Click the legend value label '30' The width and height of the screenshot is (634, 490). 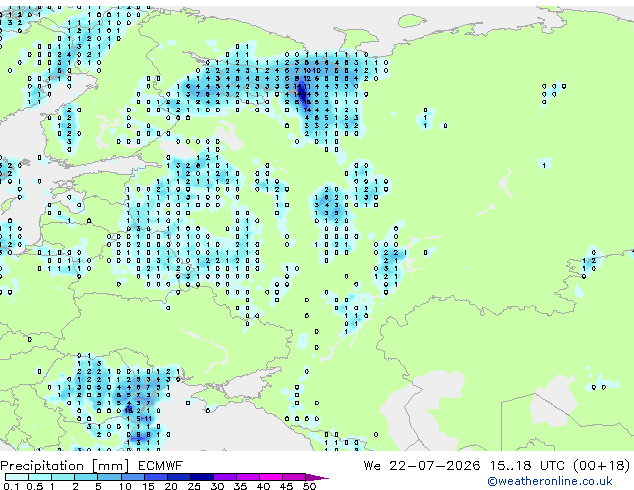point(217,486)
